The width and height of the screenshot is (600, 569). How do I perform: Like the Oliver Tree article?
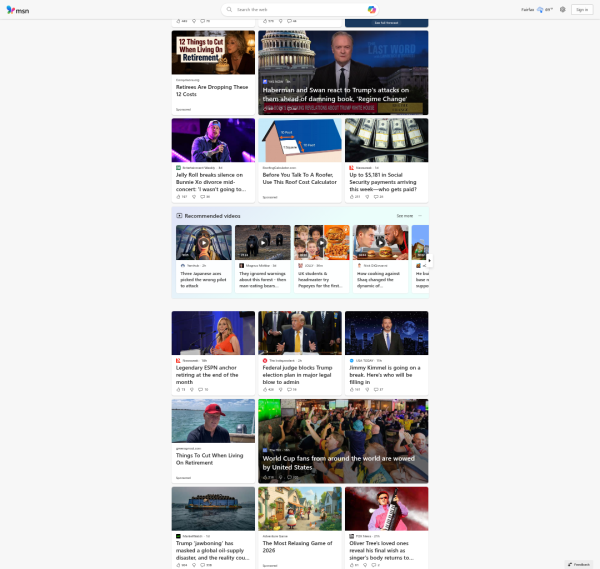[354, 565]
